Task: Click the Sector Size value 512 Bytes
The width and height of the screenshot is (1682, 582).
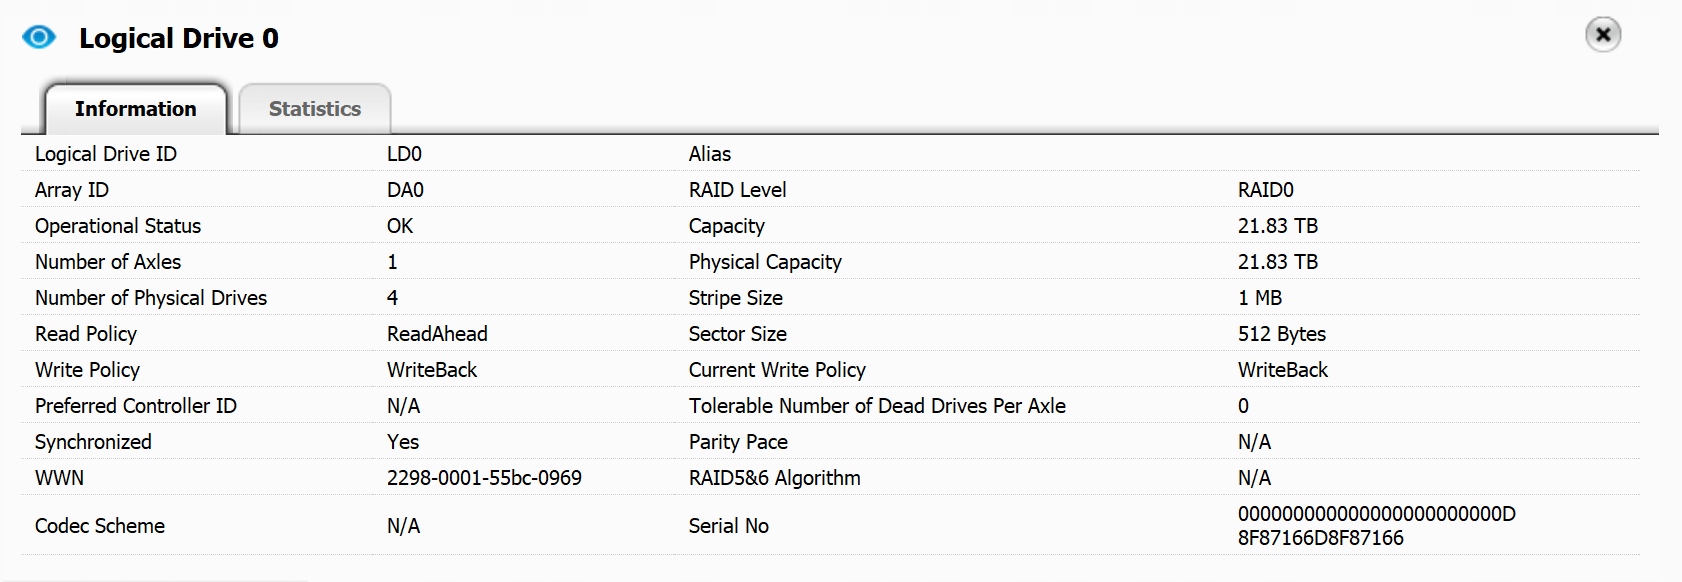Action: coord(1281,334)
